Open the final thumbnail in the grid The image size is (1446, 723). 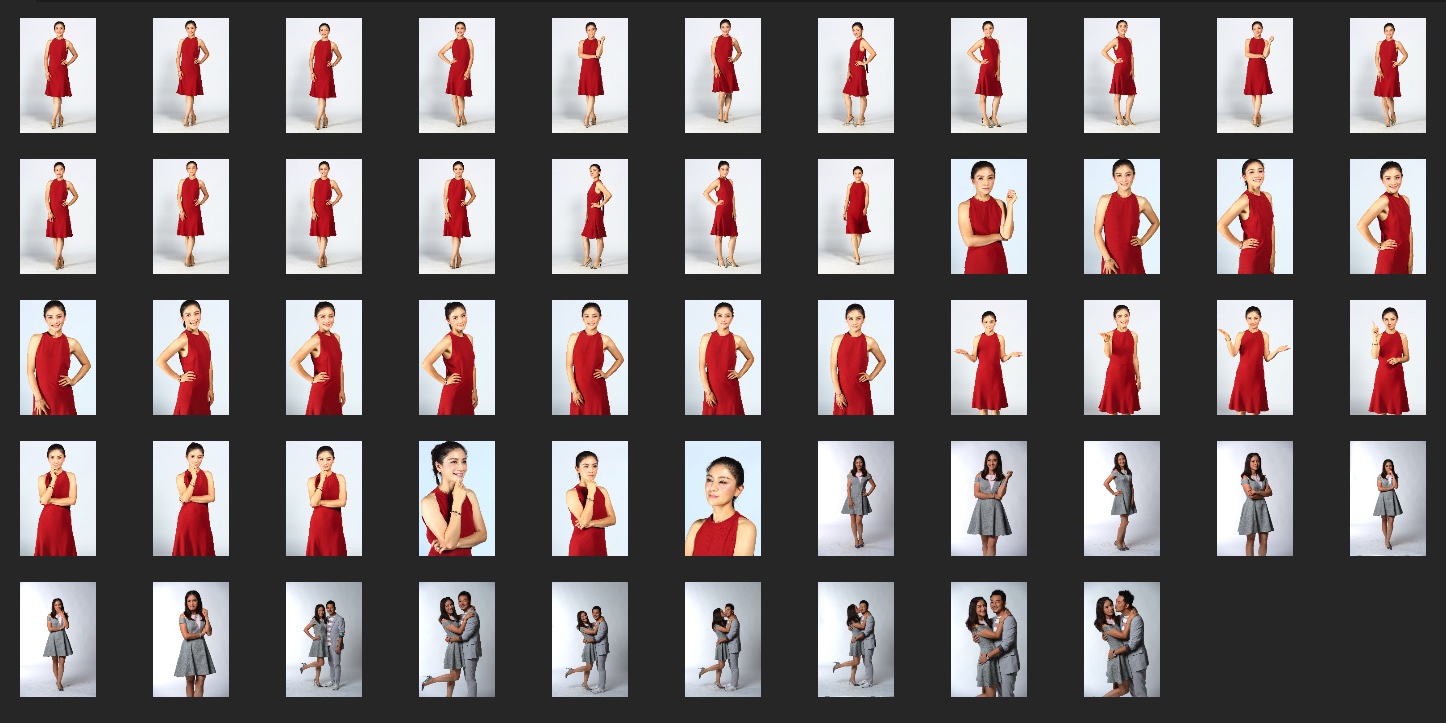tap(1121, 640)
